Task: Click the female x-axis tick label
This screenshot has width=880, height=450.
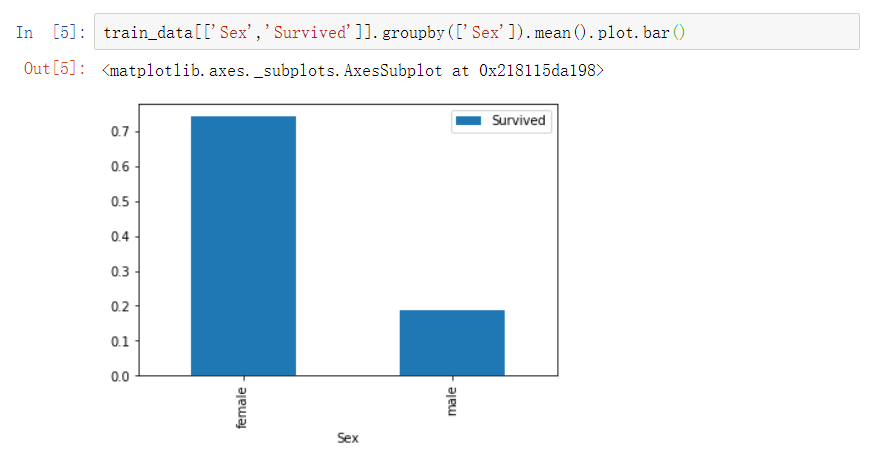Action: [243, 406]
